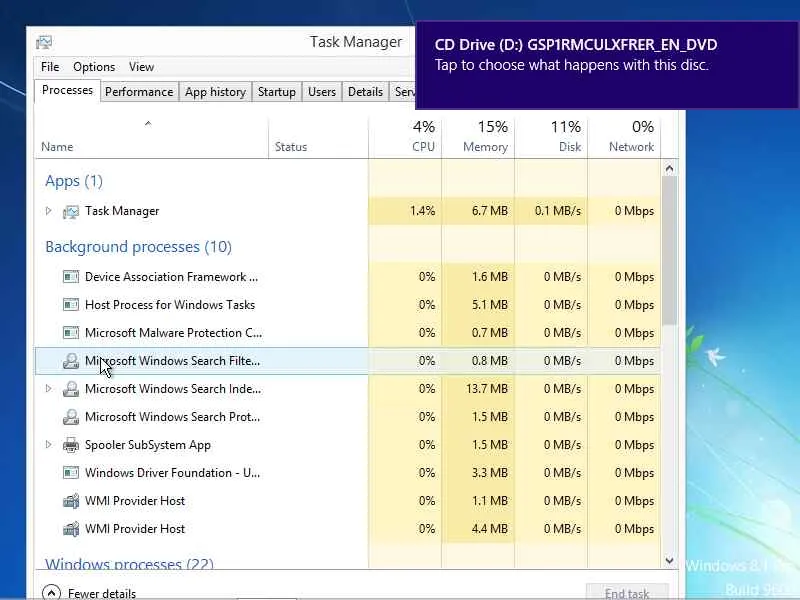
Task: Select the Background processes (10) header
Action: (139, 247)
